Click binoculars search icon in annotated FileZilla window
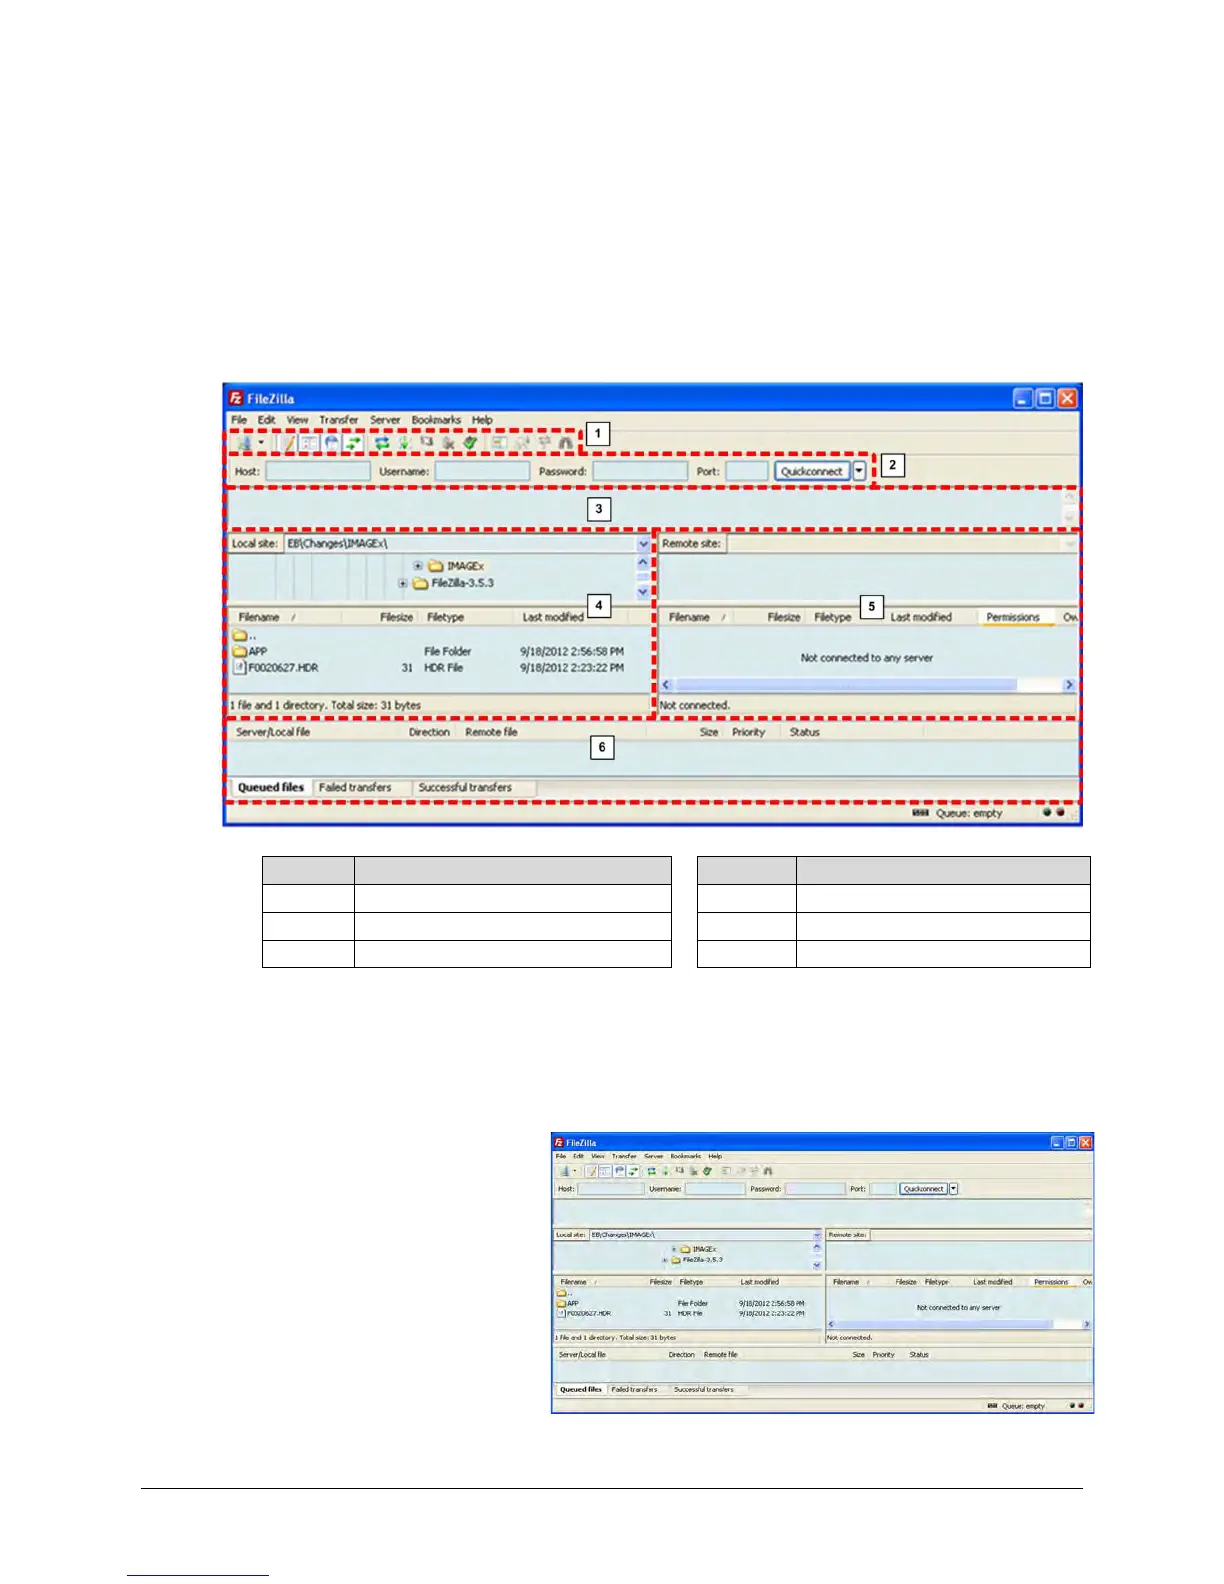Viewport: 1224px width, 1584px height. click(566, 443)
